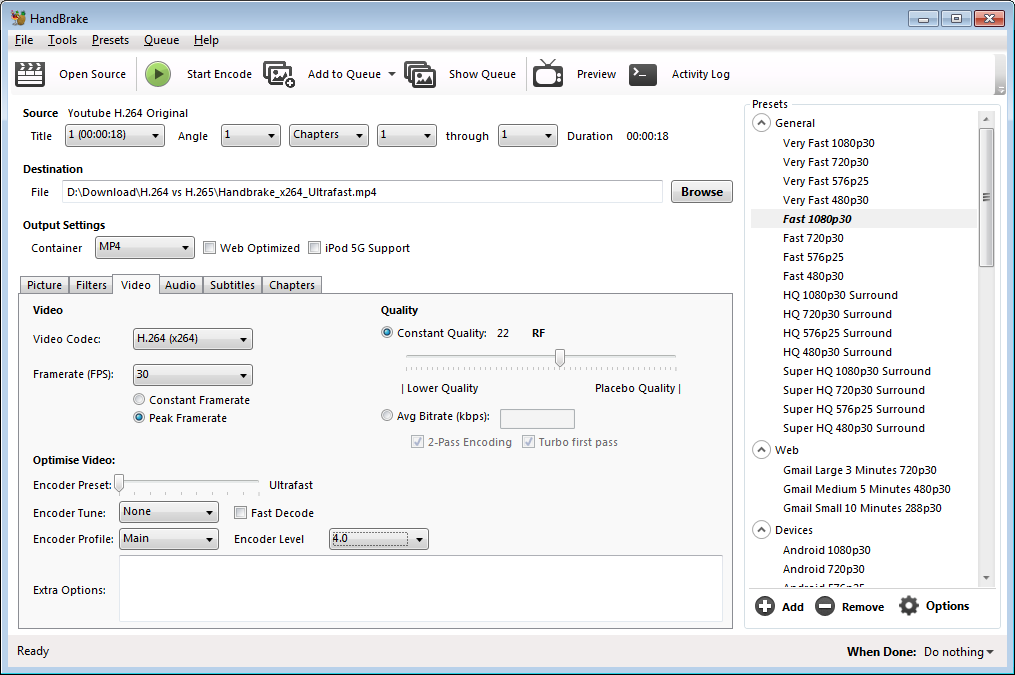Click the Add to Queue picture icon

coord(279,74)
